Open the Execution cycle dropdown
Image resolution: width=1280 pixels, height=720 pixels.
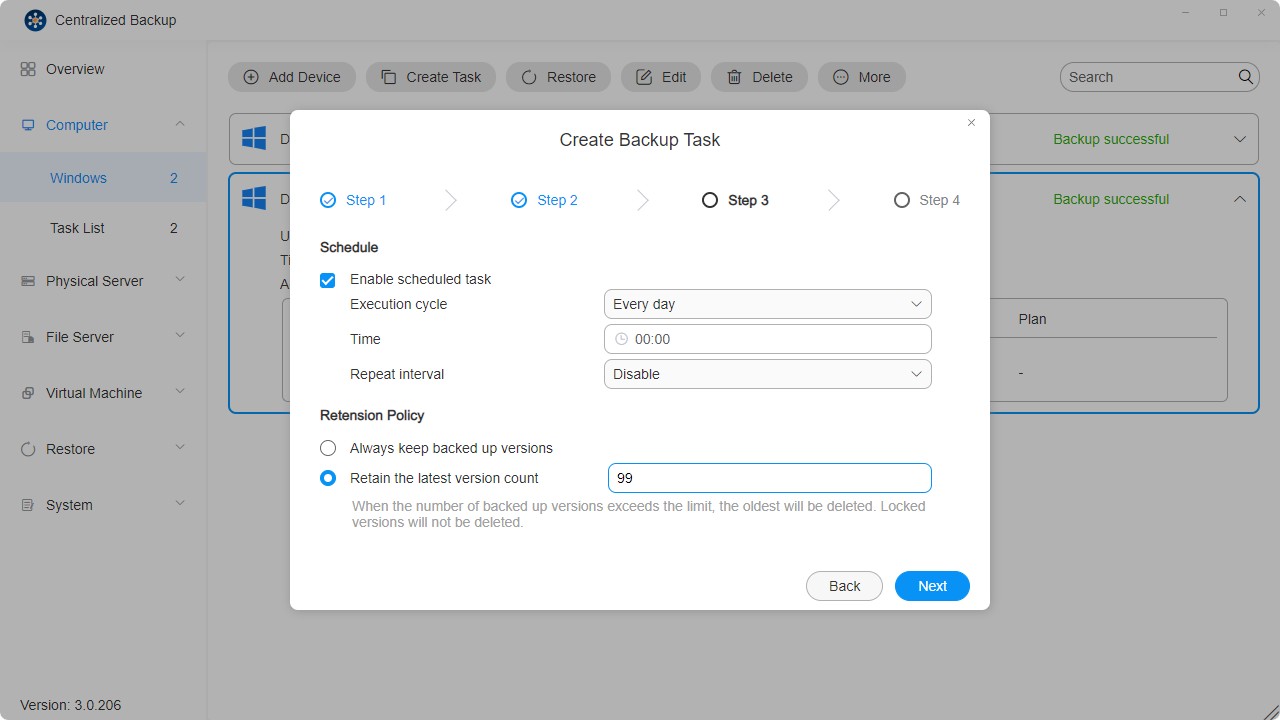click(766, 303)
